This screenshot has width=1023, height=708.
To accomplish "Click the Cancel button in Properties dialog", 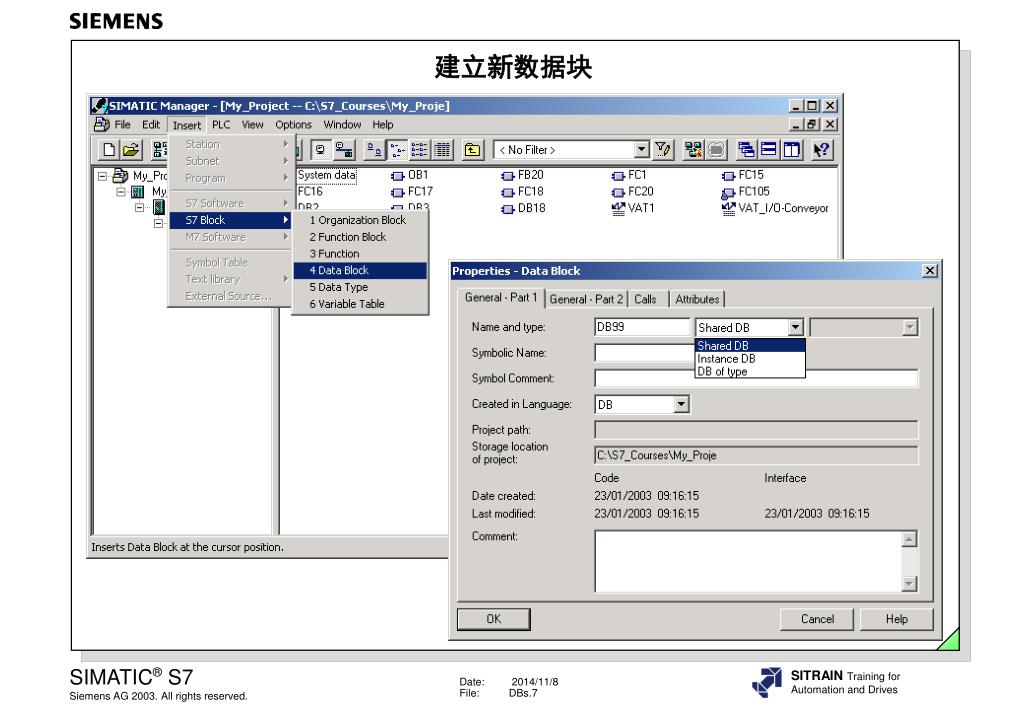I will (x=817, y=619).
